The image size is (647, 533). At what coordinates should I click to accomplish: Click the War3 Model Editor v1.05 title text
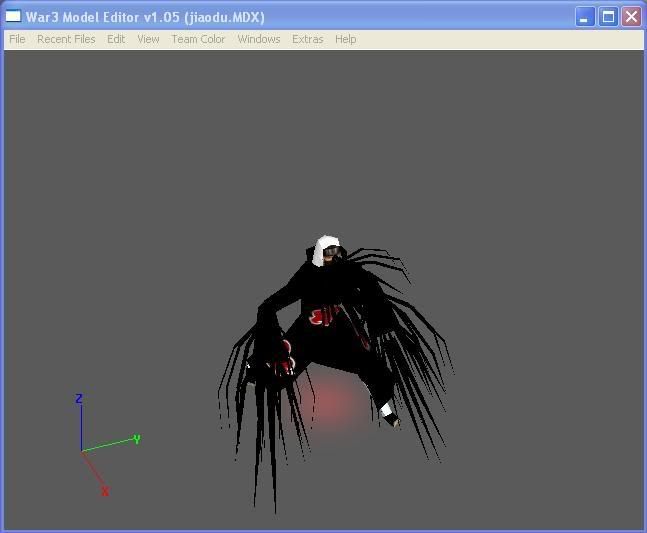[x=145, y=17]
